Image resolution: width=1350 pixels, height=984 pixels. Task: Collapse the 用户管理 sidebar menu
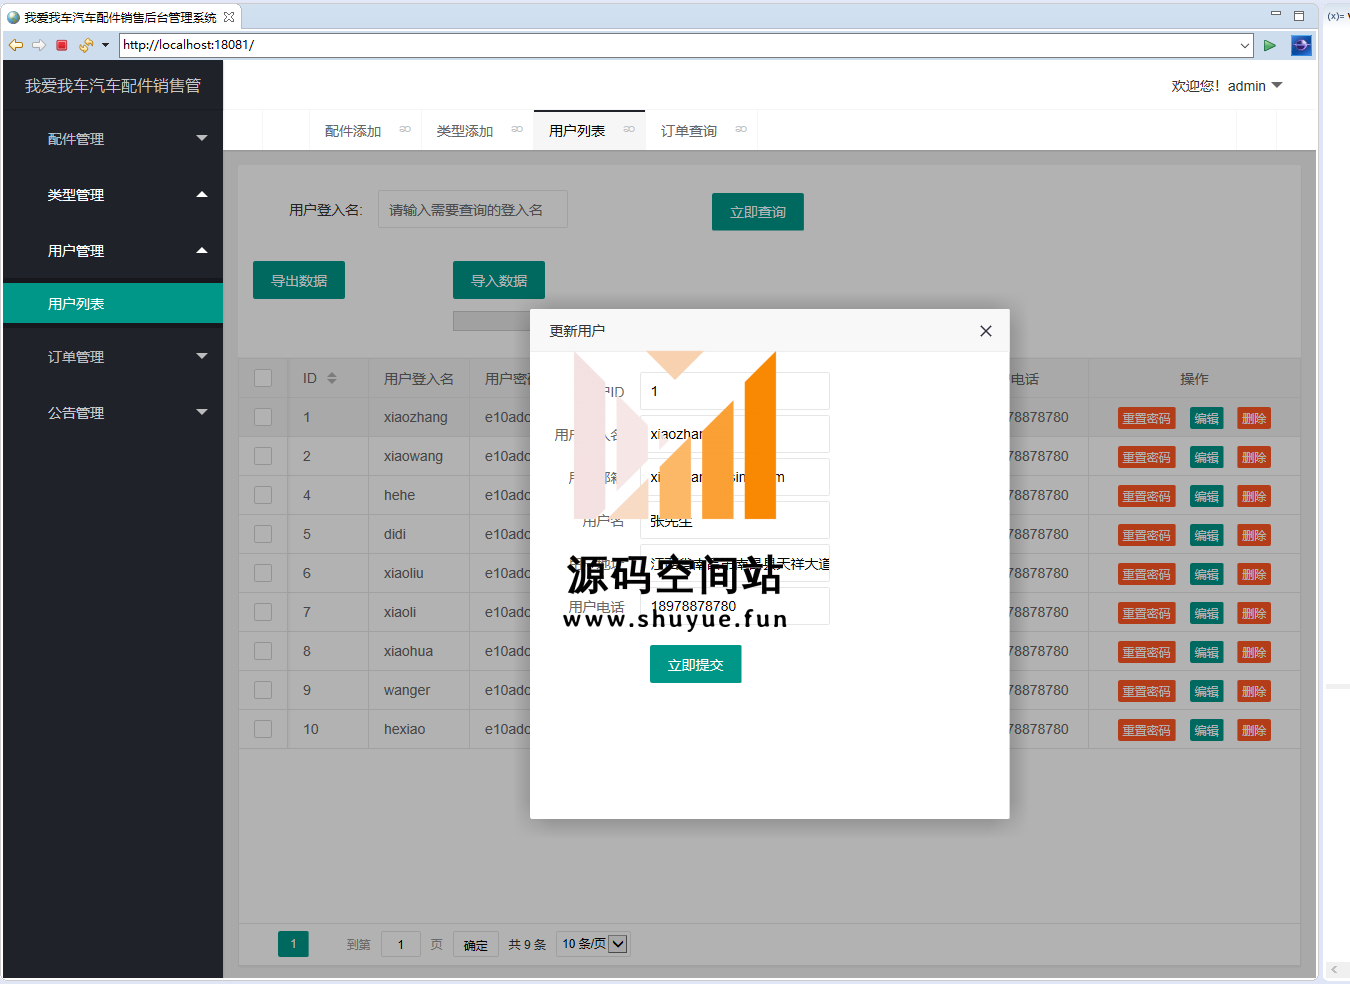113,251
